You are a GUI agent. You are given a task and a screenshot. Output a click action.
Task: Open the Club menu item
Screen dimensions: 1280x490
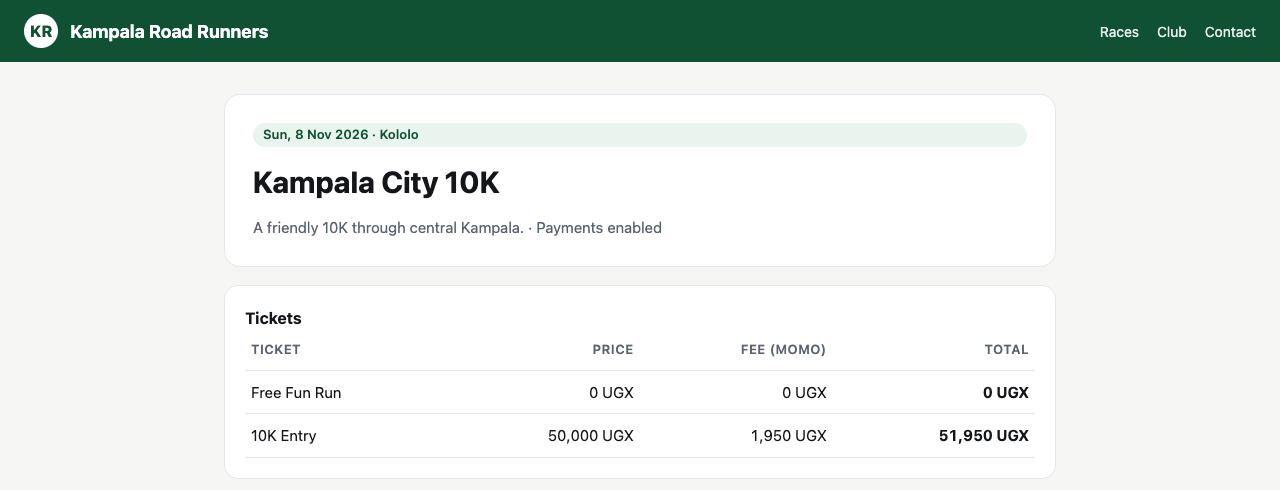1172,32
